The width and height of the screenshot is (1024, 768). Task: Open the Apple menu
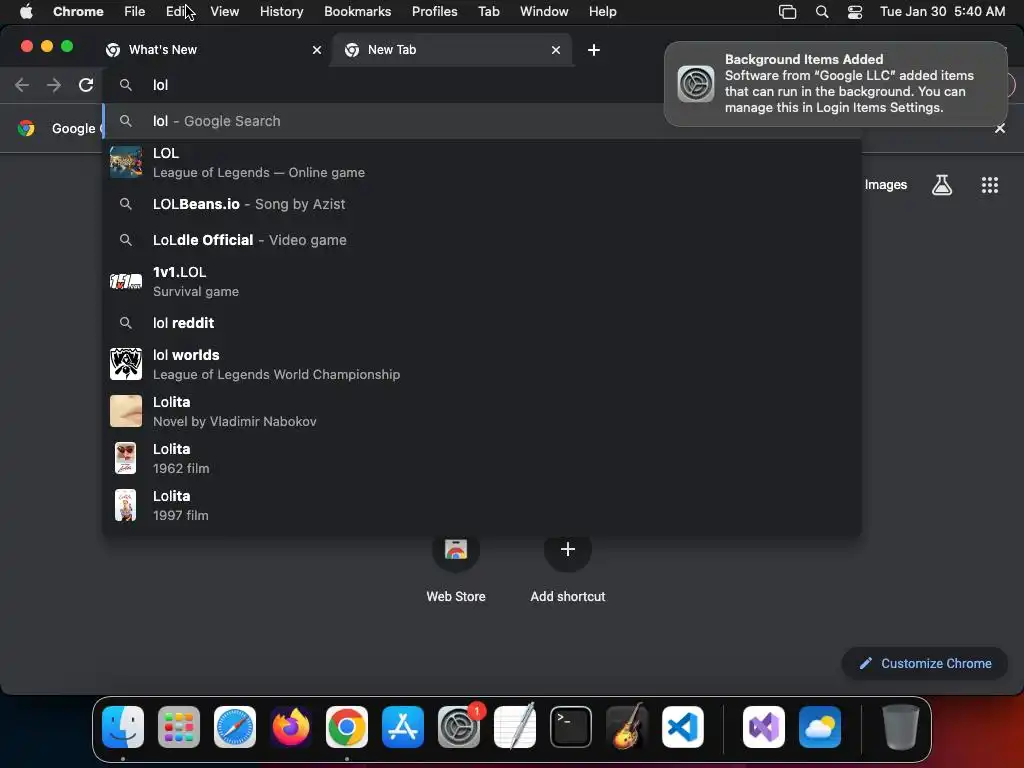pyautogui.click(x=26, y=12)
